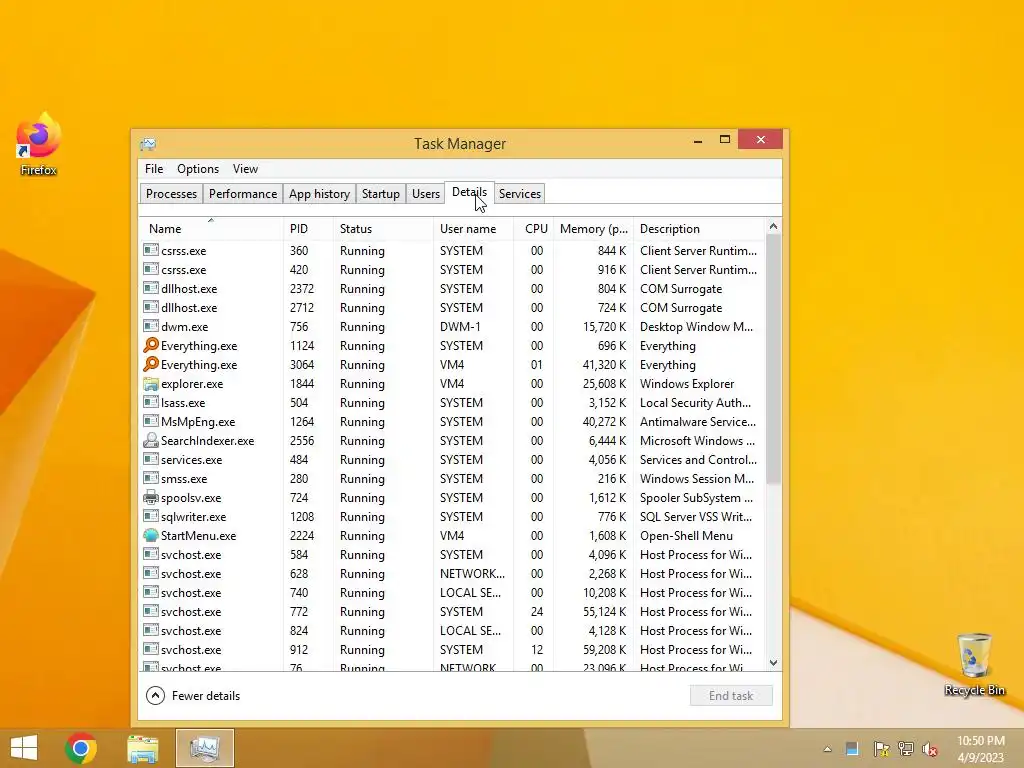Switch to the Performance tab
1024x768 pixels.
243,194
